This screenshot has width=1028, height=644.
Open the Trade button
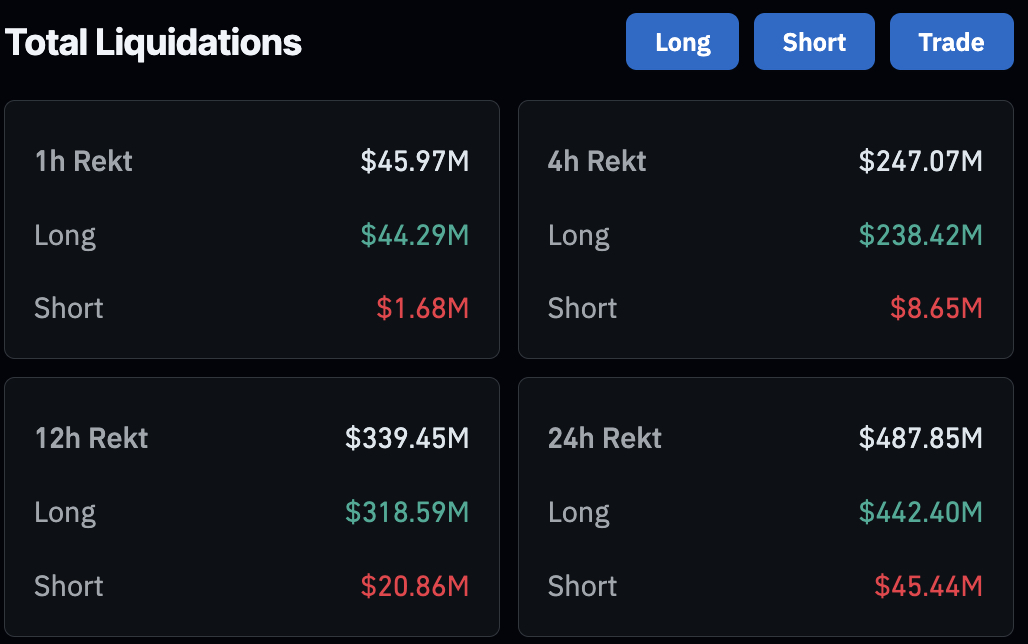(x=951, y=41)
